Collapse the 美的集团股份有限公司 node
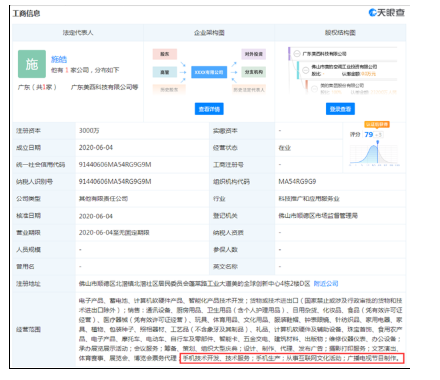Viewport: 440px width, 380px height. 314,88
